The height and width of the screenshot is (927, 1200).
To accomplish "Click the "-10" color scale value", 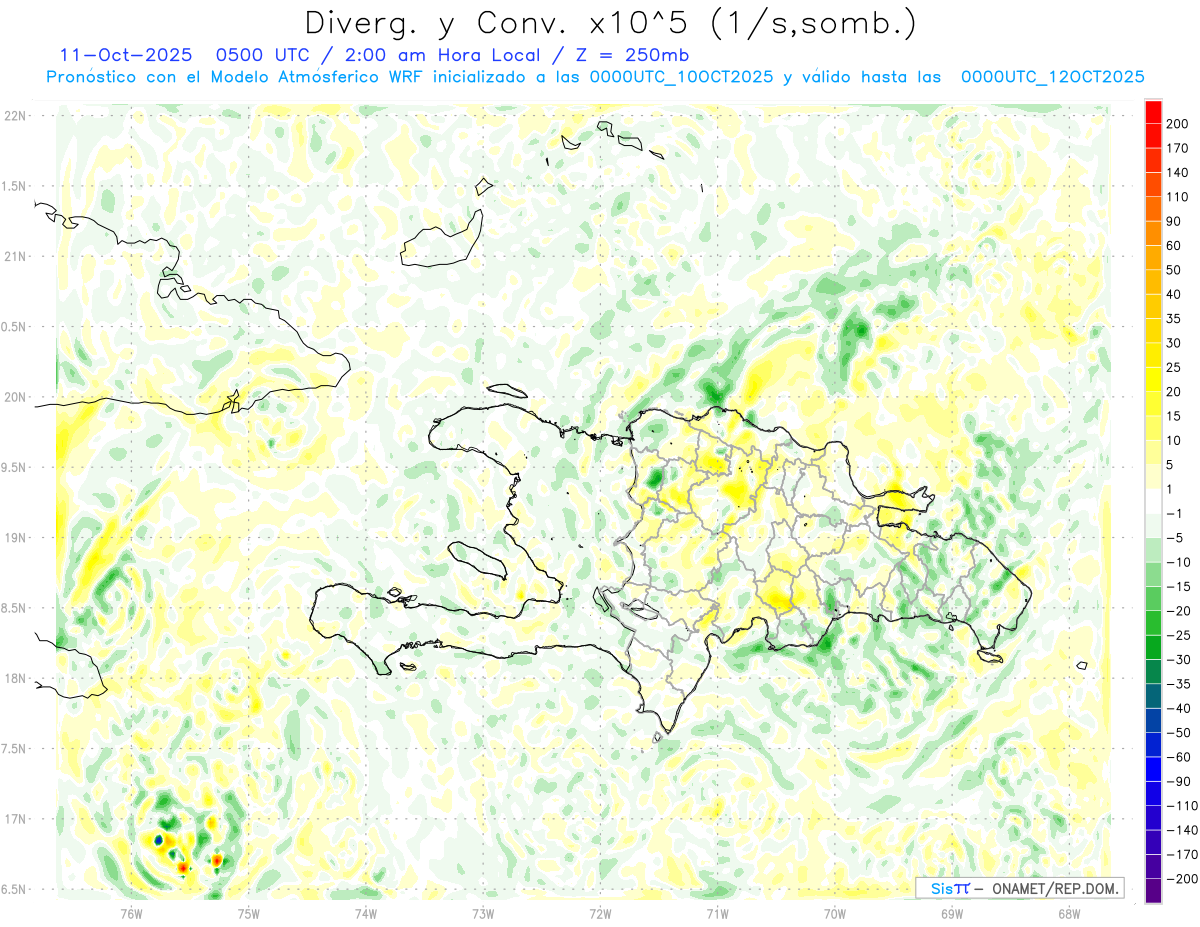I will [x=1179, y=562].
